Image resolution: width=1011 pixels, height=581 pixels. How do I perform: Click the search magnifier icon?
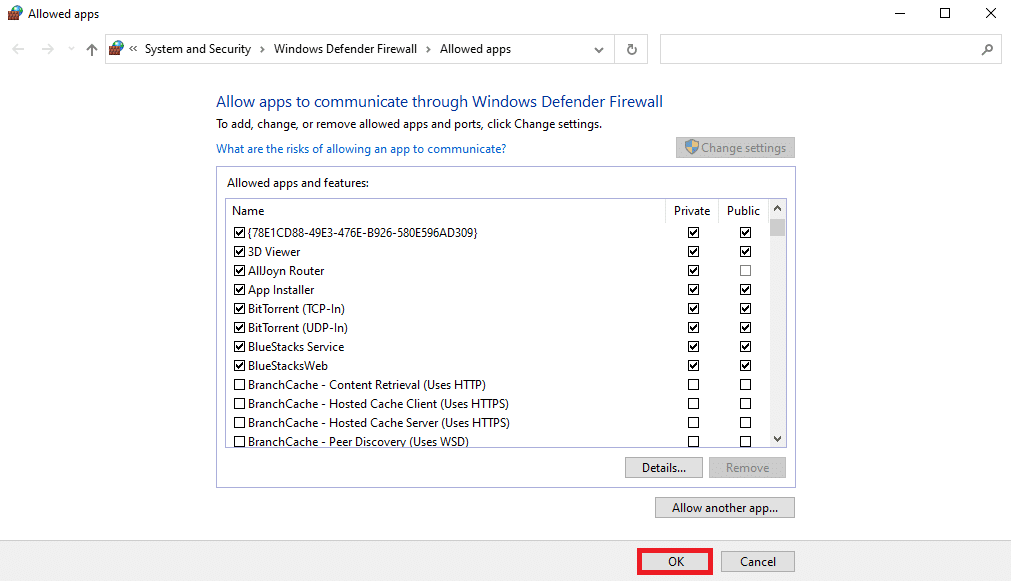tap(987, 49)
